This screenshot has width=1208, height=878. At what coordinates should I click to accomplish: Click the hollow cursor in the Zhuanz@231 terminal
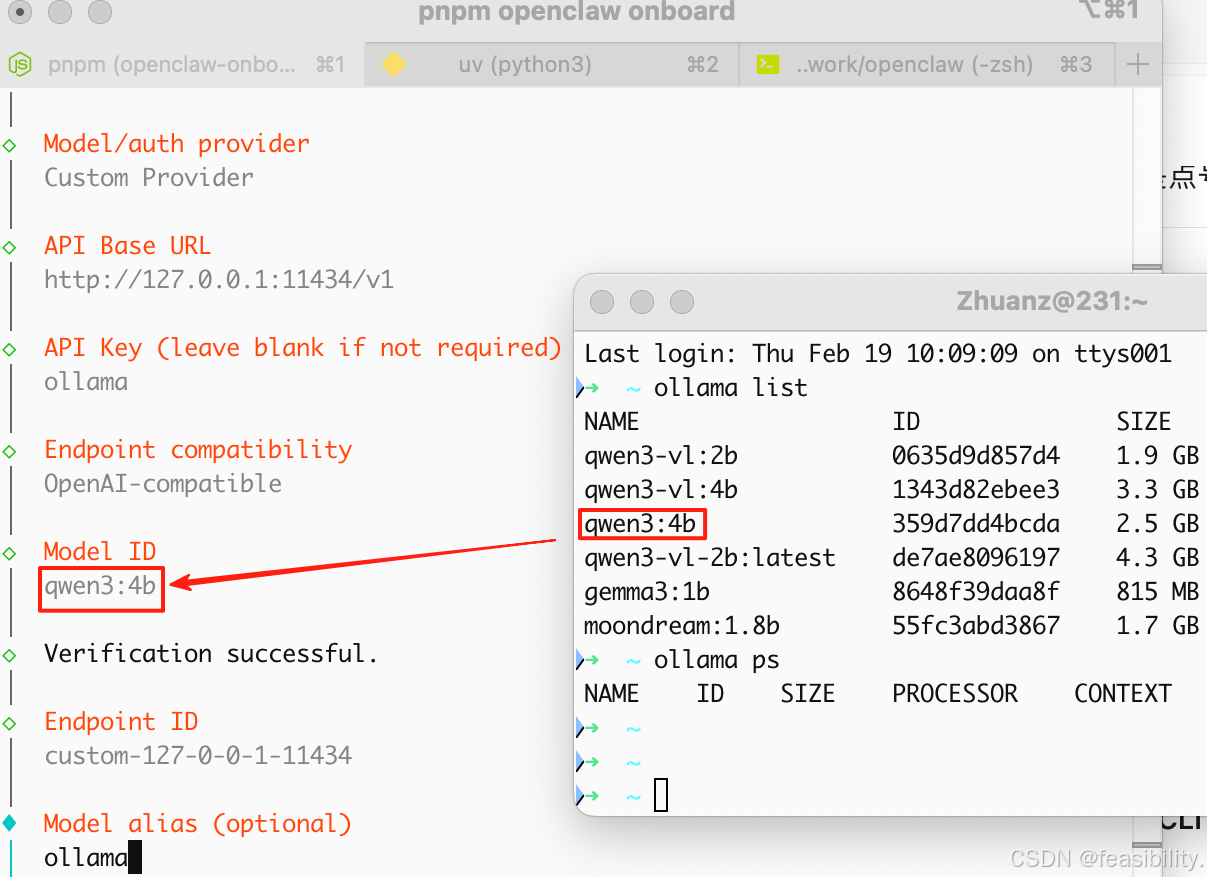click(661, 796)
